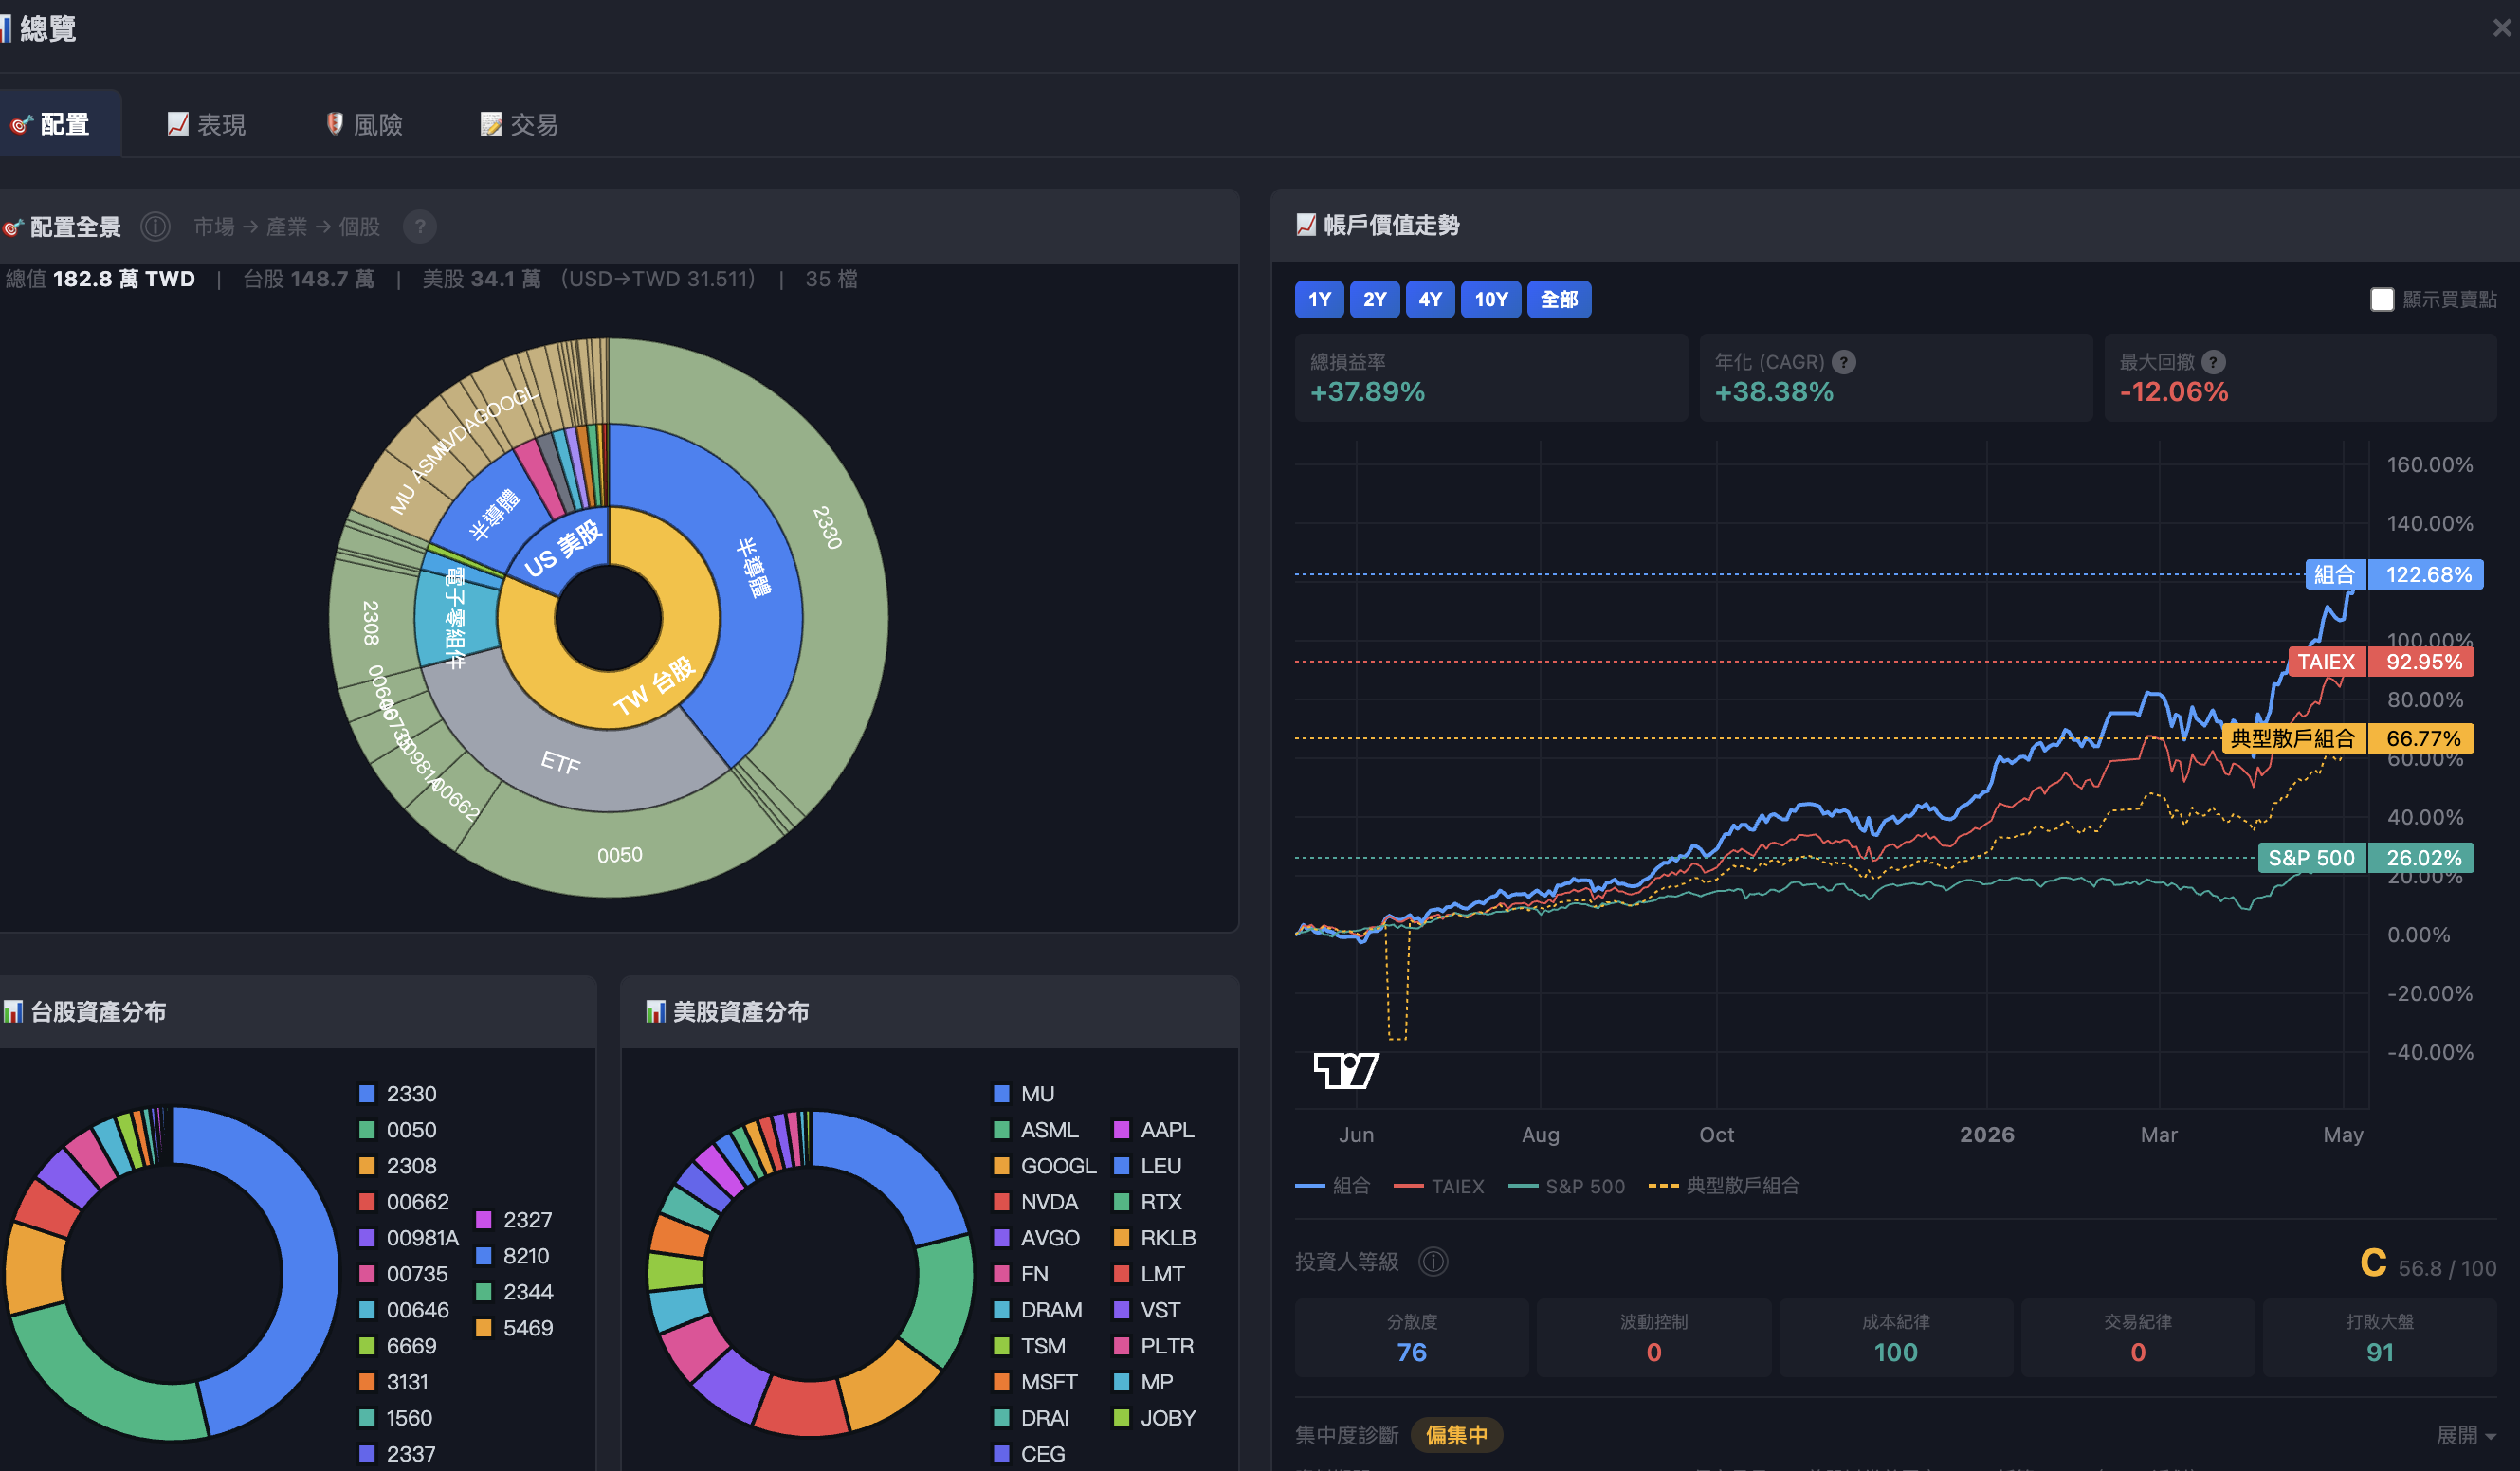Open info icon beside 投資人等級

tap(1433, 1262)
